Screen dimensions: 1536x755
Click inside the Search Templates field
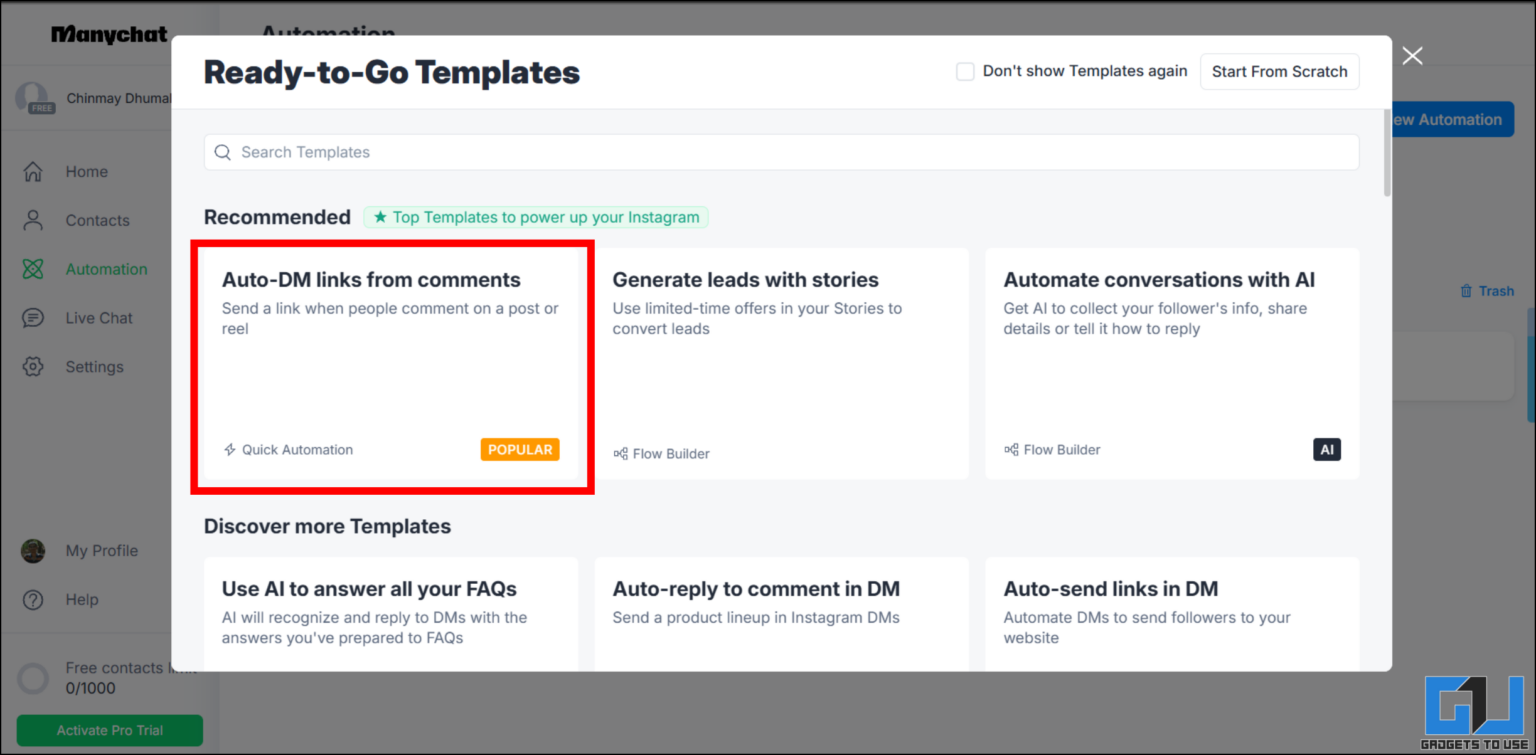pos(700,151)
